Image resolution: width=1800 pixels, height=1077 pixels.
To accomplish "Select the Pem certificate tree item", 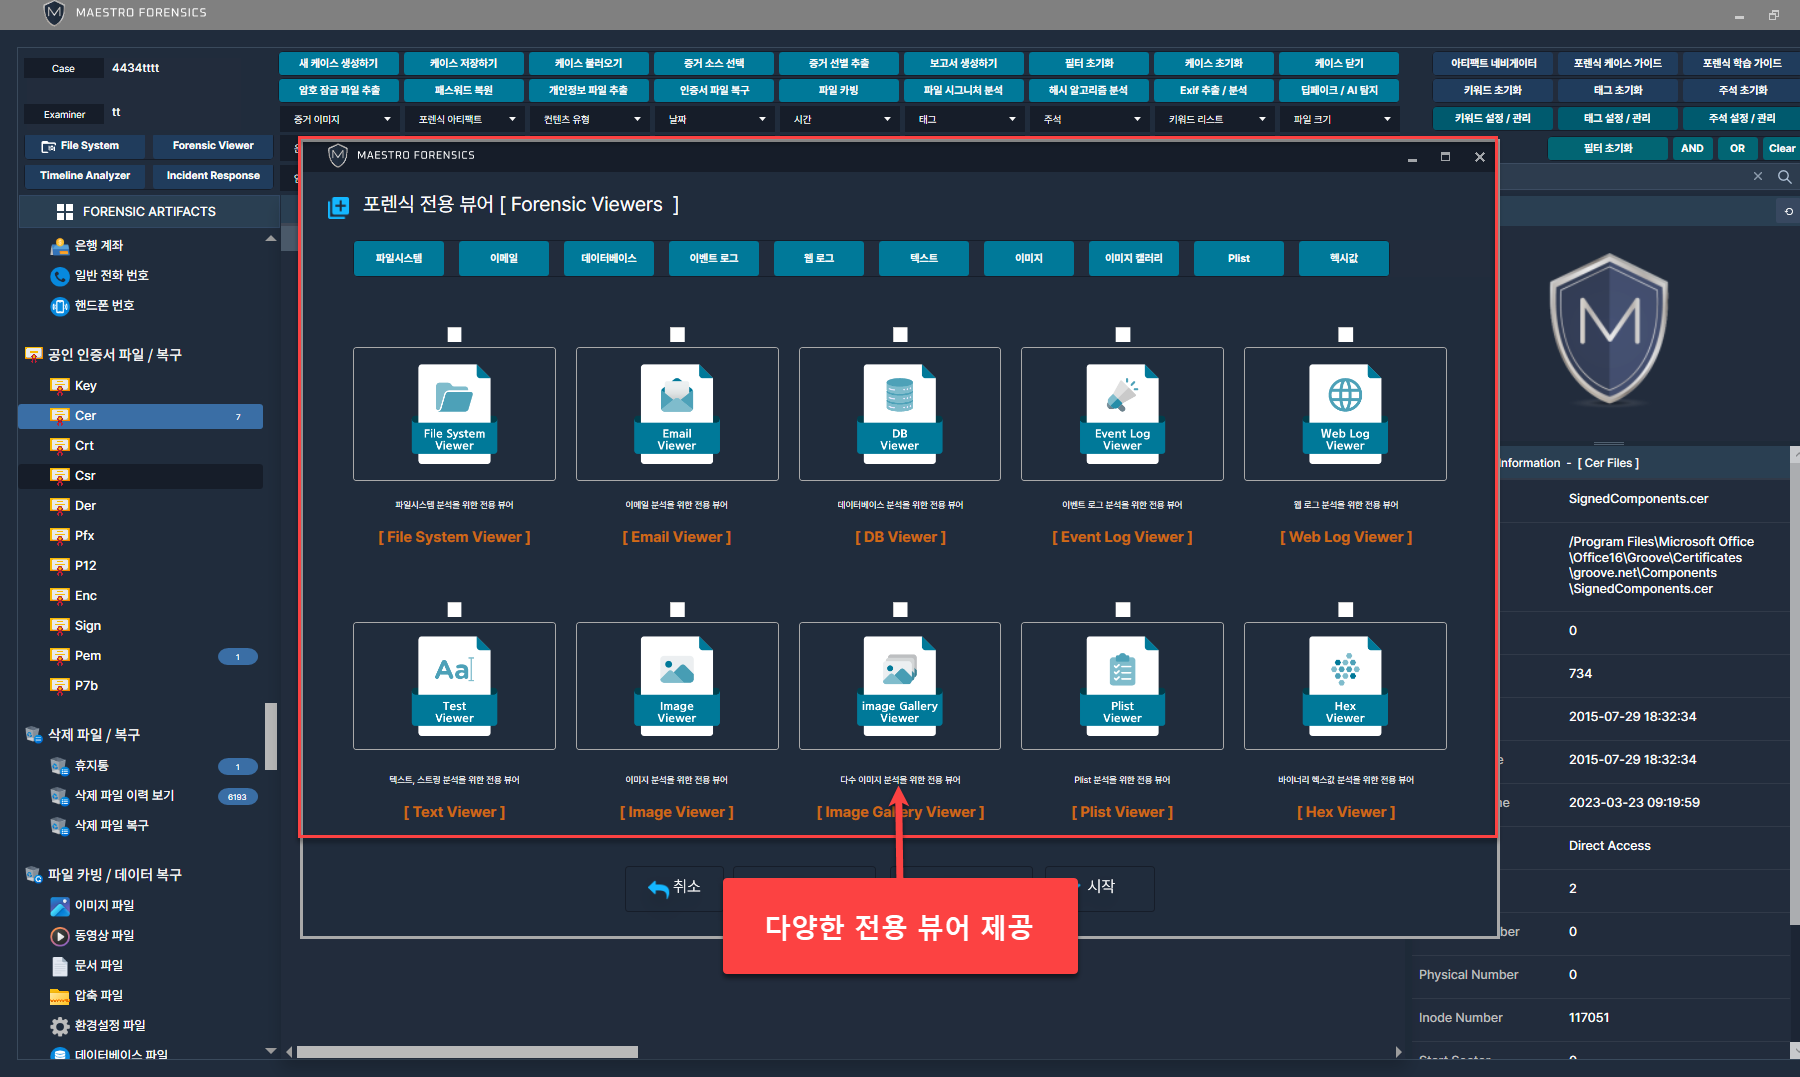I will click(x=88, y=656).
